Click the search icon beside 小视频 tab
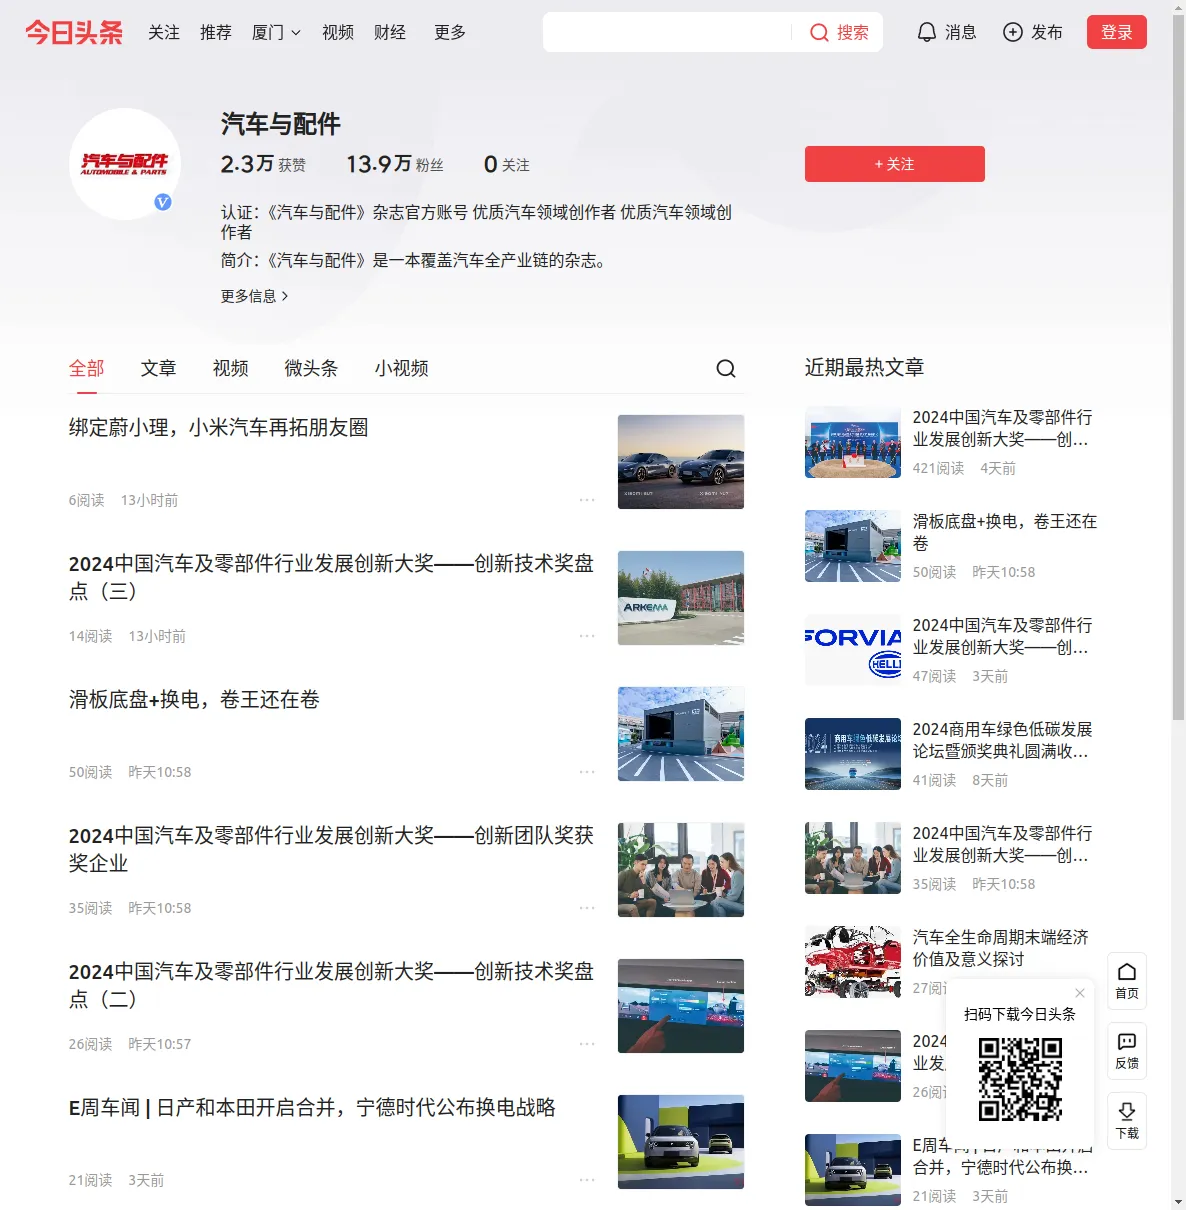This screenshot has height=1210, width=1186. [x=726, y=368]
